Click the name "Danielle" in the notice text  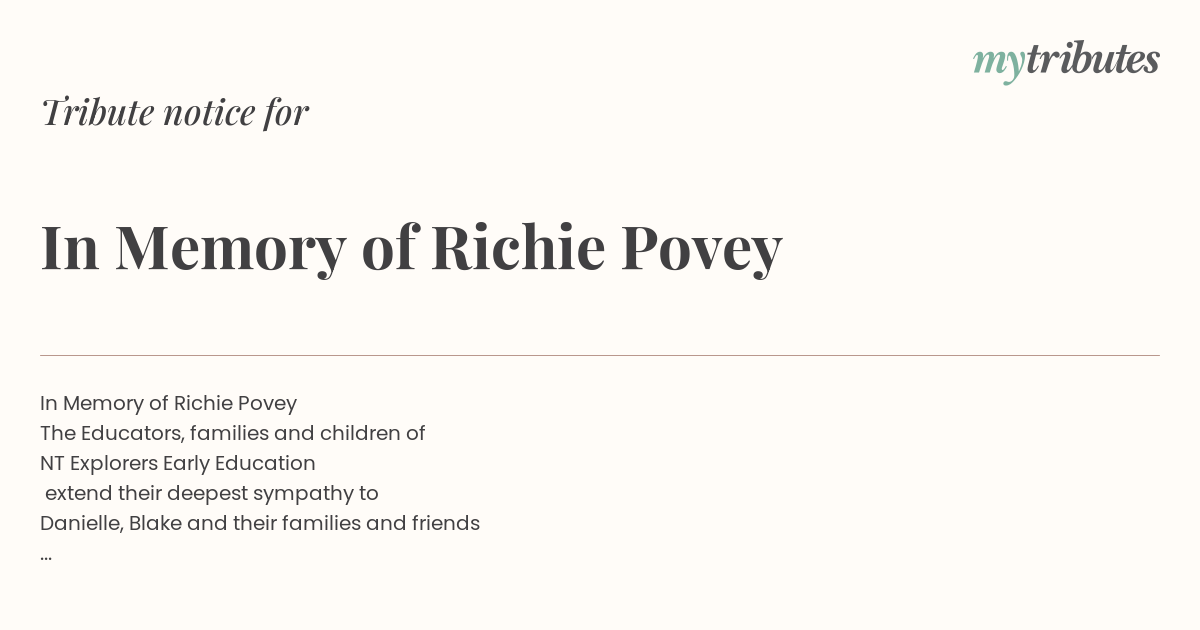[x=82, y=523]
